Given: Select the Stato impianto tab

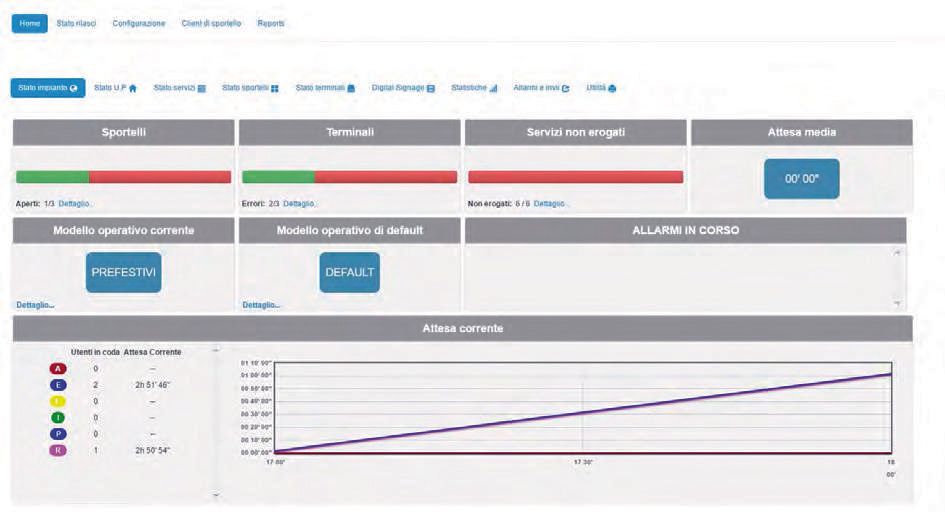Looking at the screenshot, I should 48,88.
